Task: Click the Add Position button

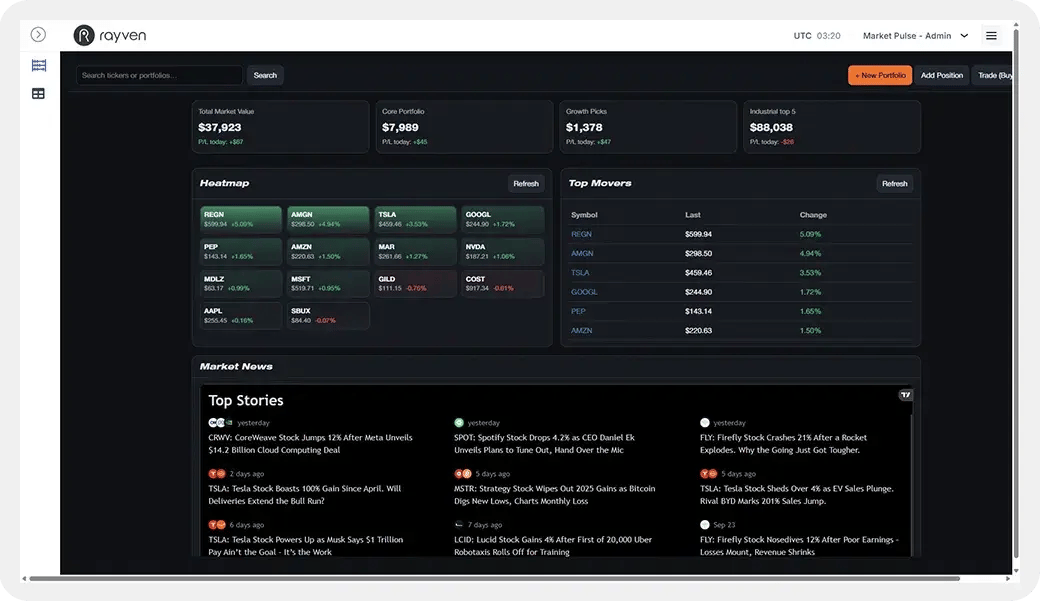Action: (941, 75)
